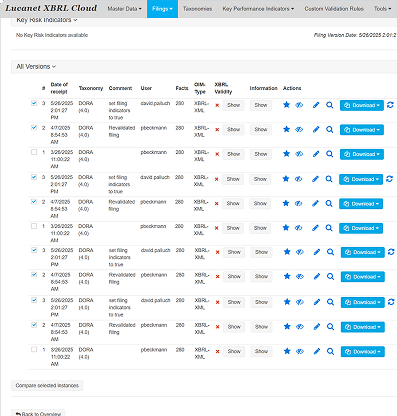Open the Taxonomies tab
Image resolution: width=397 pixels, height=416 pixels.
point(197,9)
